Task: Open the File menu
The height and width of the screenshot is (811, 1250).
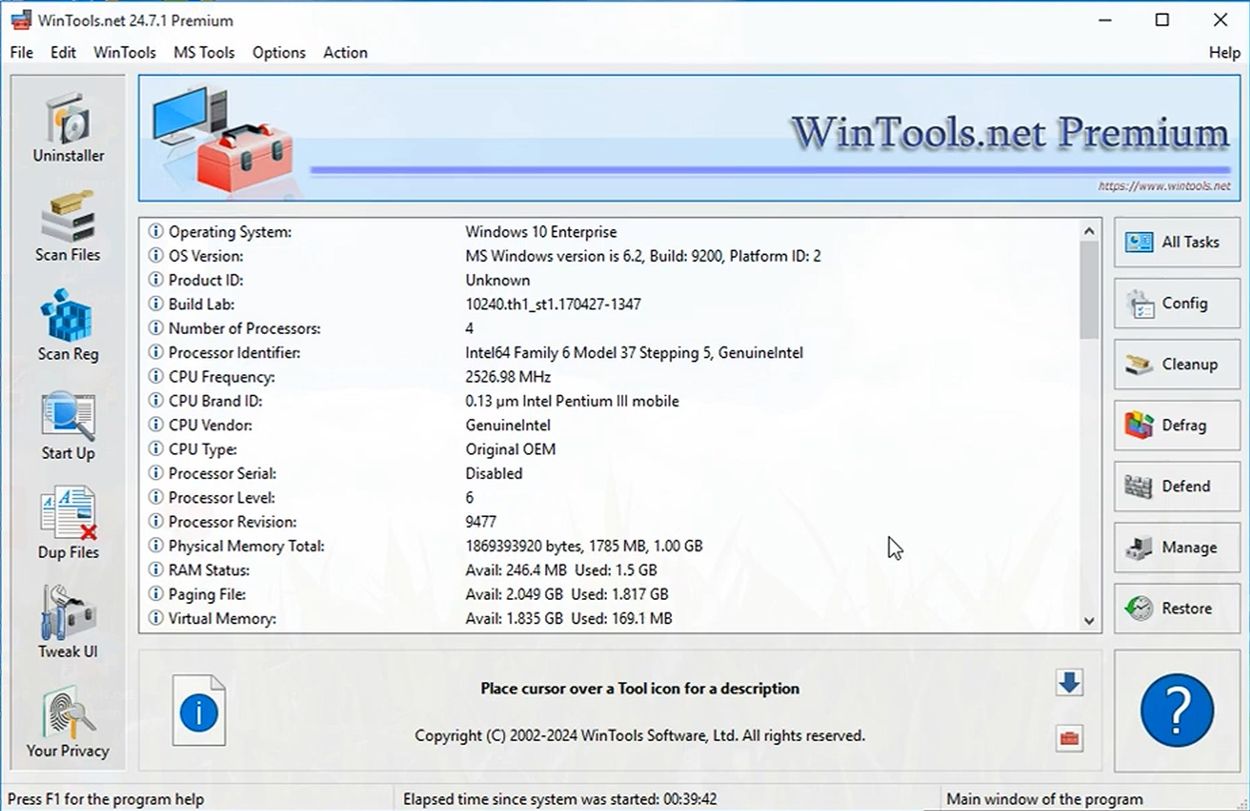Action: pyautogui.click(x=21, y=52)
